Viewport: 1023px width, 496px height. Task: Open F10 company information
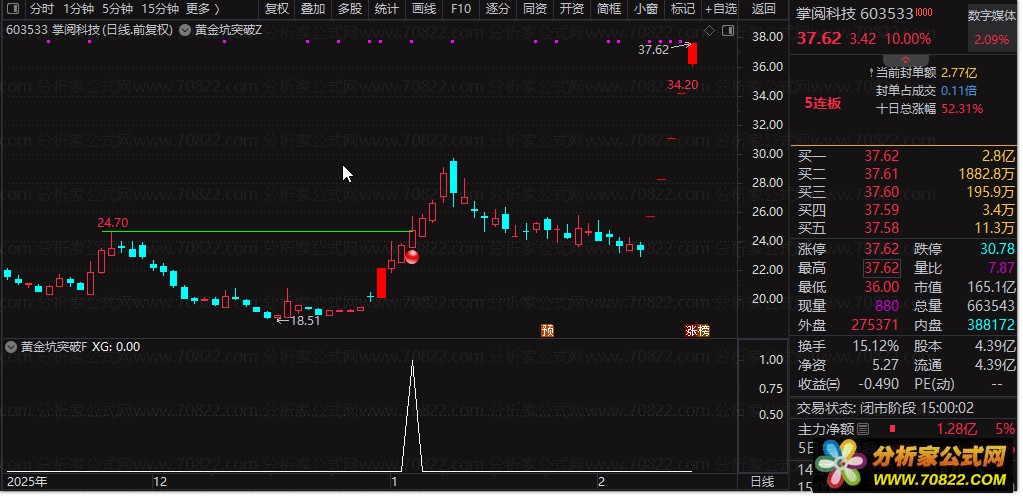click(461, 8)
